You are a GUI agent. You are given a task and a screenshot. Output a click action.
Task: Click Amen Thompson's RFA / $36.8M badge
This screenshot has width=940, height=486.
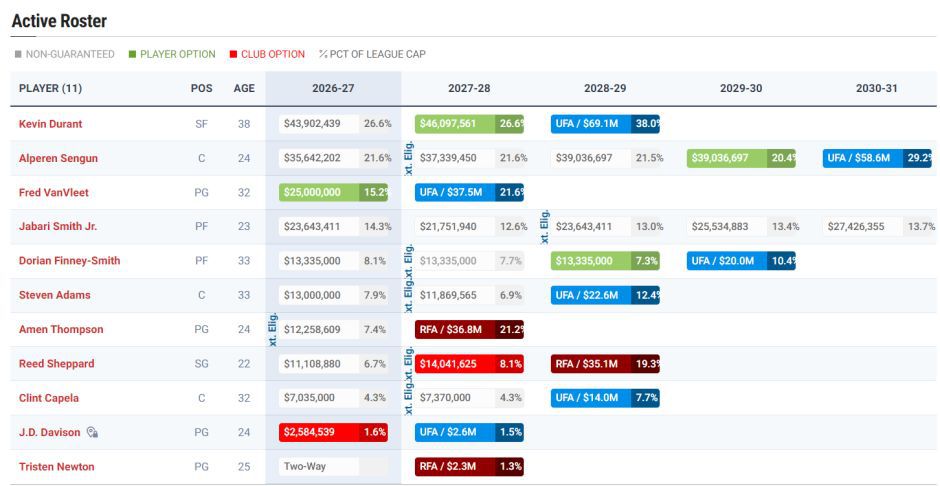(469, 329)
